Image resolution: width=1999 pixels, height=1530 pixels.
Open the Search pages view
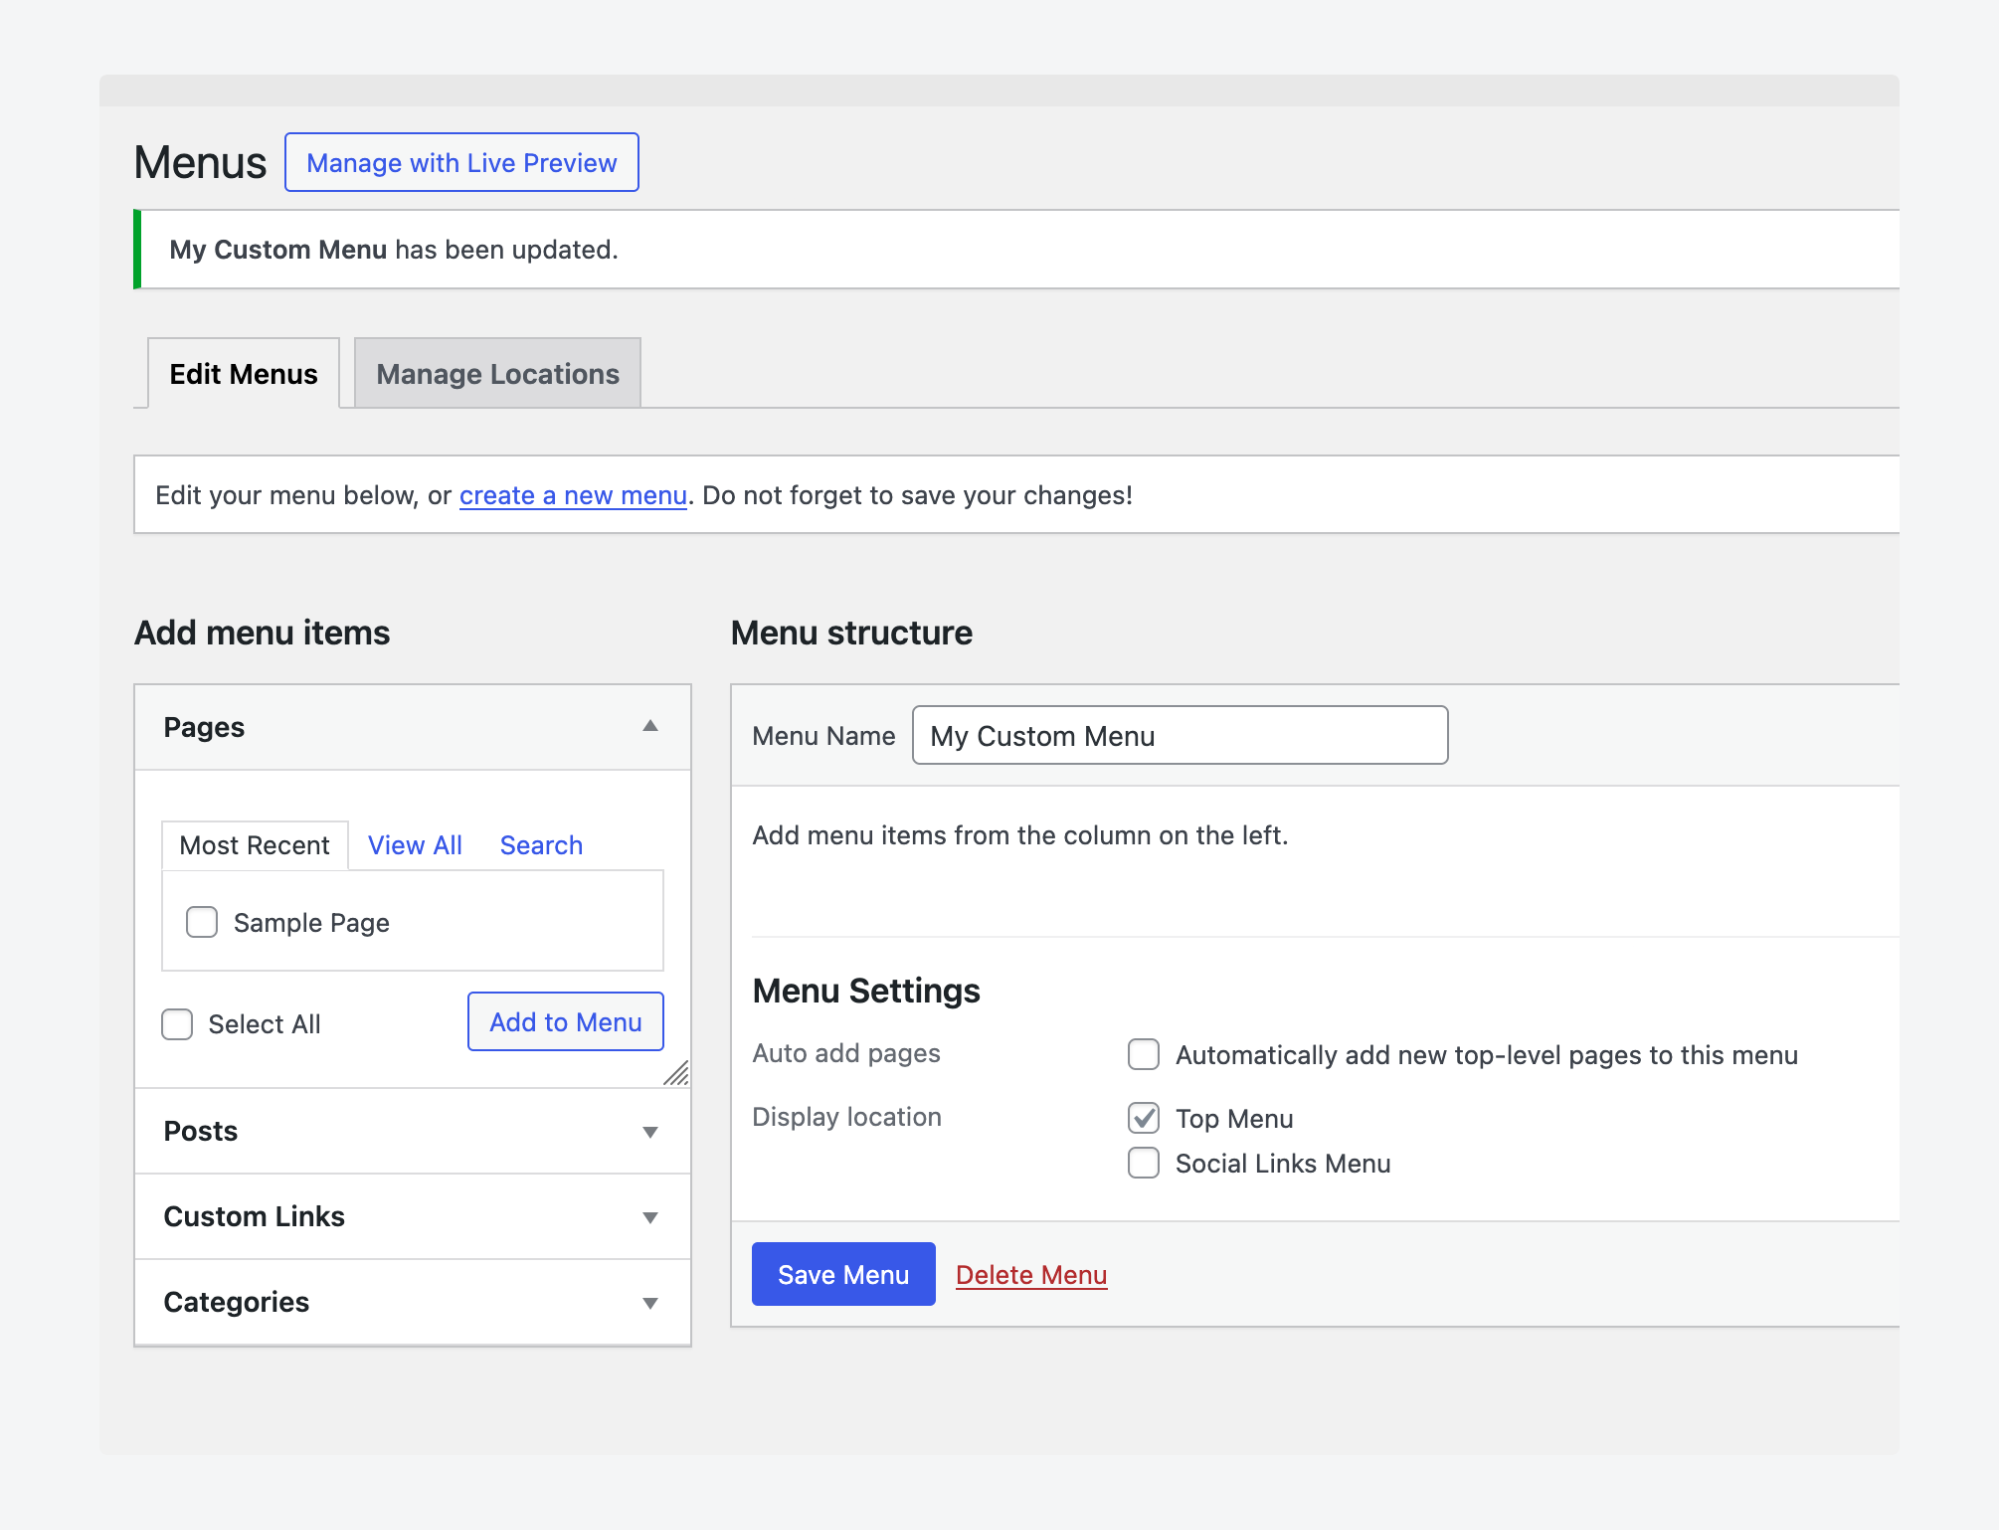pyautogui.click(x=540, y=845)
